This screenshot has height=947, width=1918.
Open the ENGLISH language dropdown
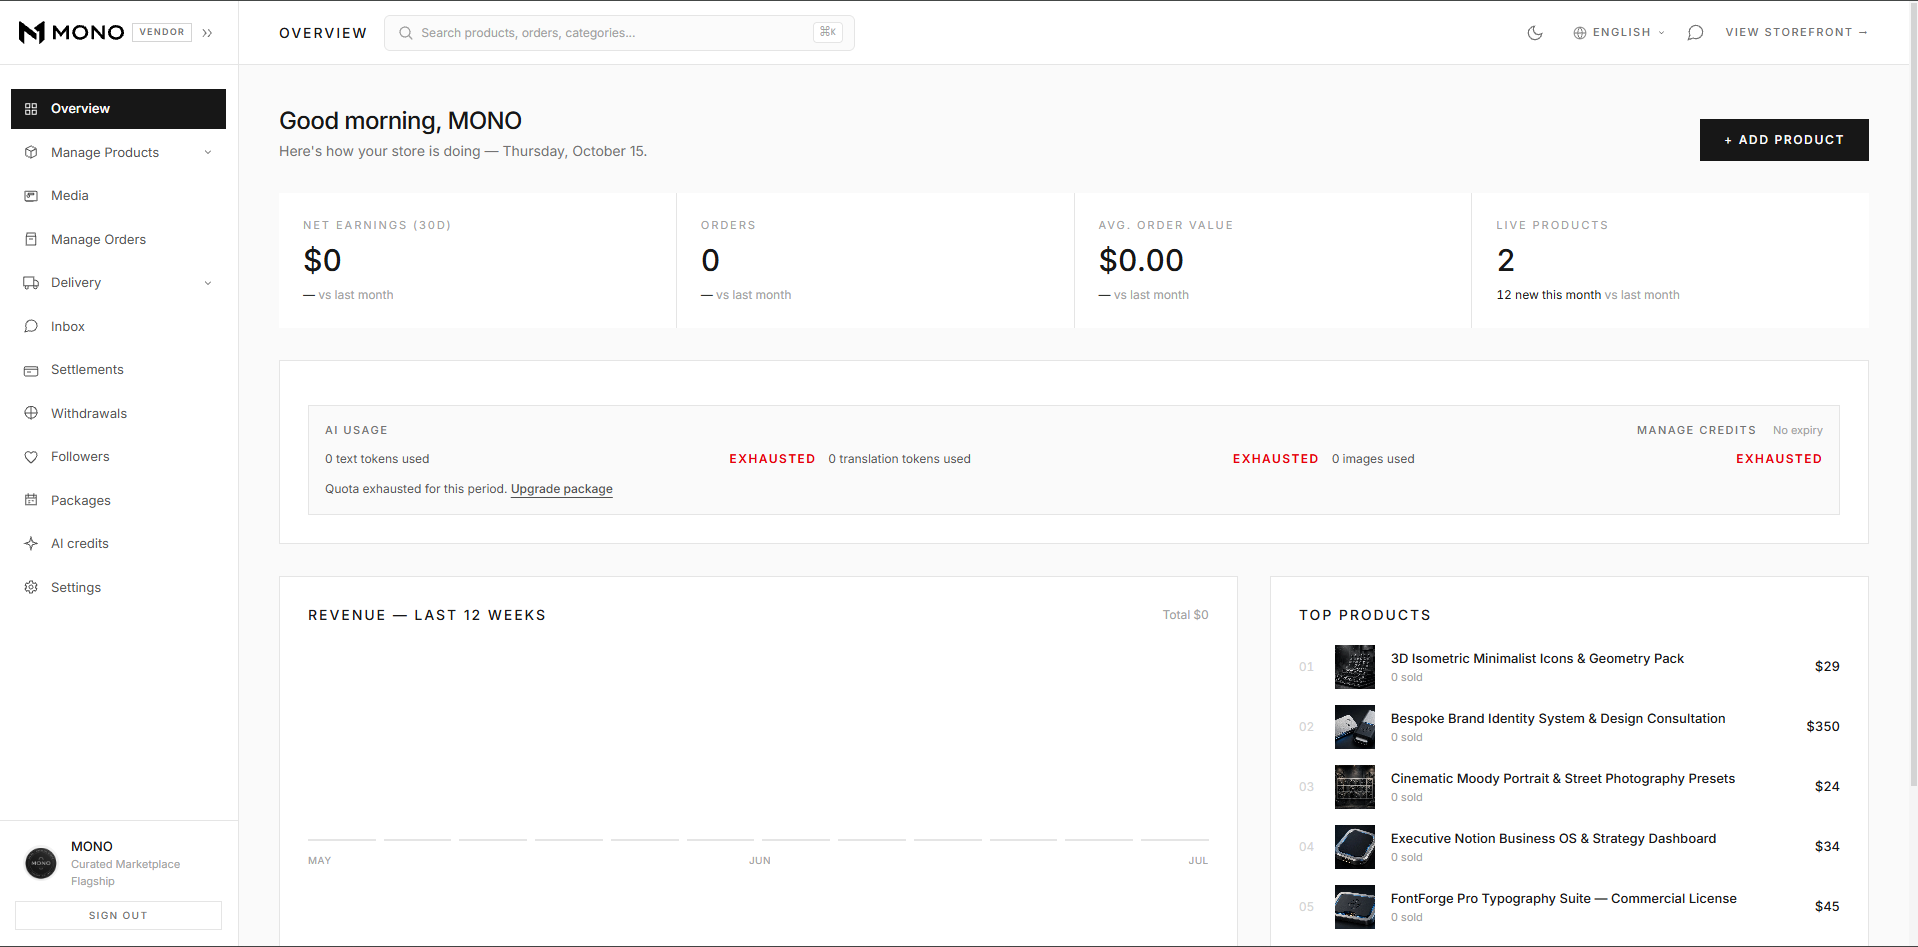point(1619,33)
